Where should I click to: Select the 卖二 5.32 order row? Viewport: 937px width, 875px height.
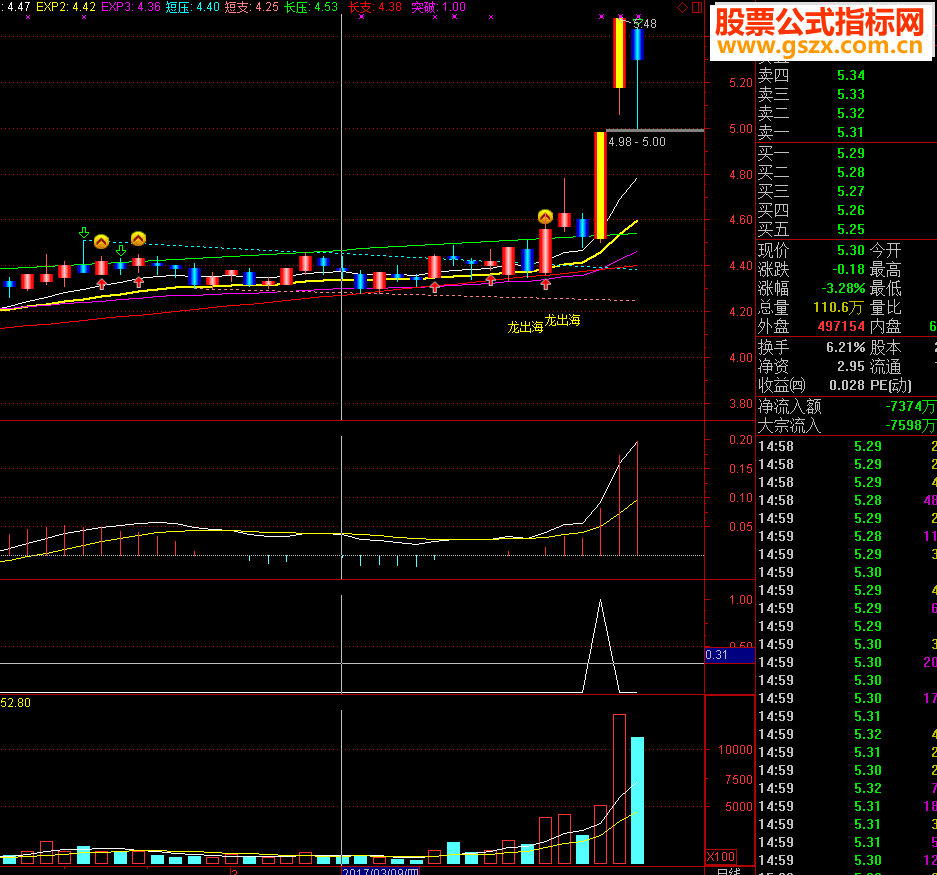pos(846,114)
